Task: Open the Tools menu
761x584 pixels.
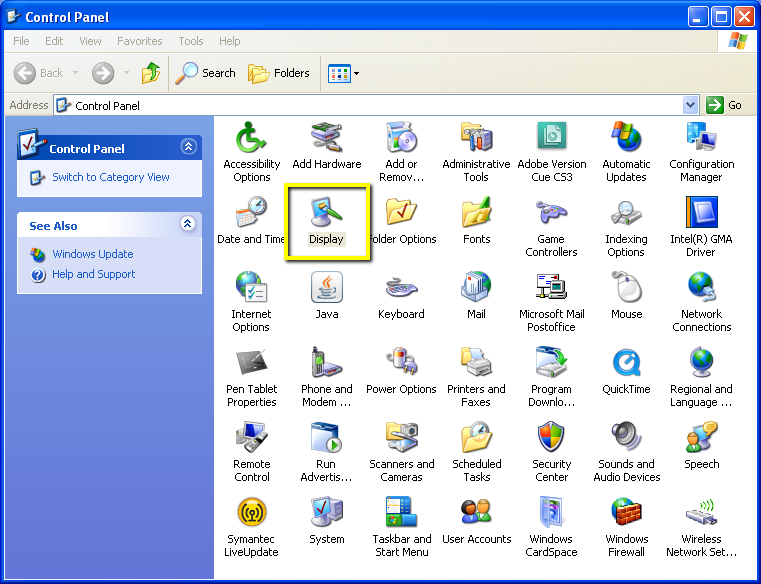Action: click(190, 41)
